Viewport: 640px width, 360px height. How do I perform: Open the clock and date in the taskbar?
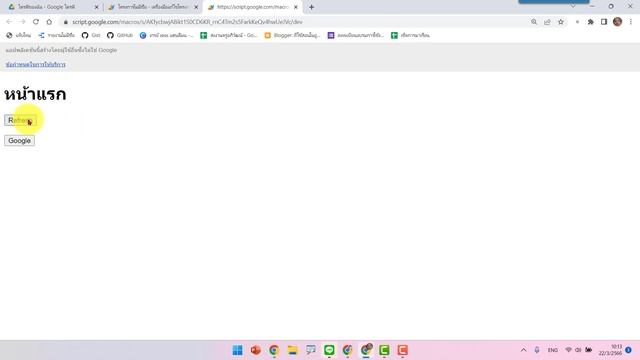(611, 350)
